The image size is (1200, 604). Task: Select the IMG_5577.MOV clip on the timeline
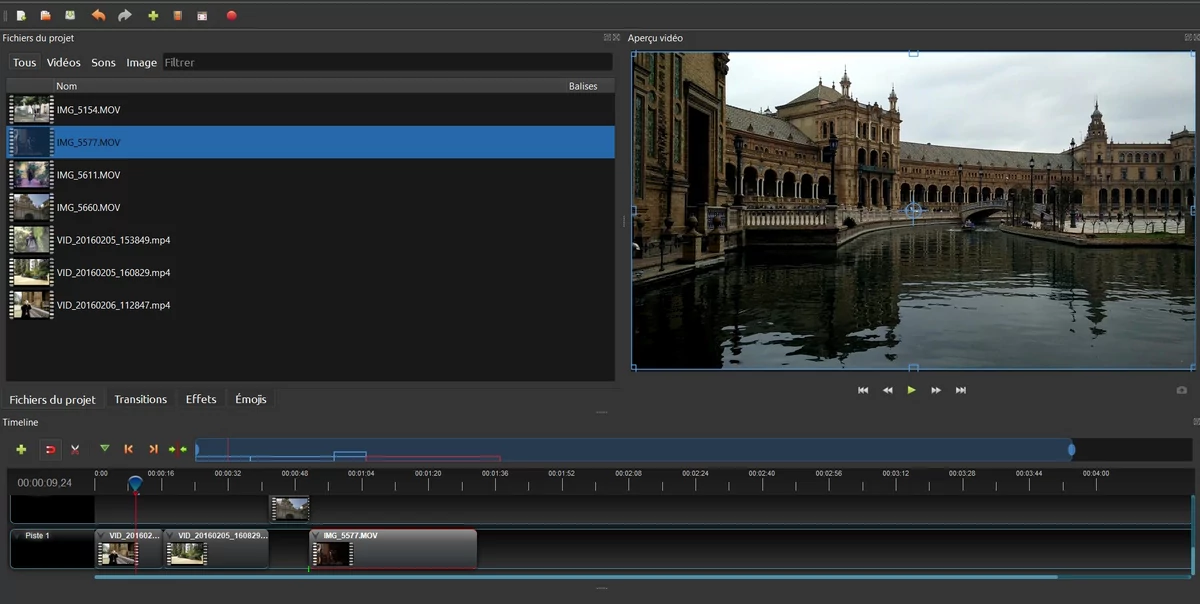(x=393, y=549)
